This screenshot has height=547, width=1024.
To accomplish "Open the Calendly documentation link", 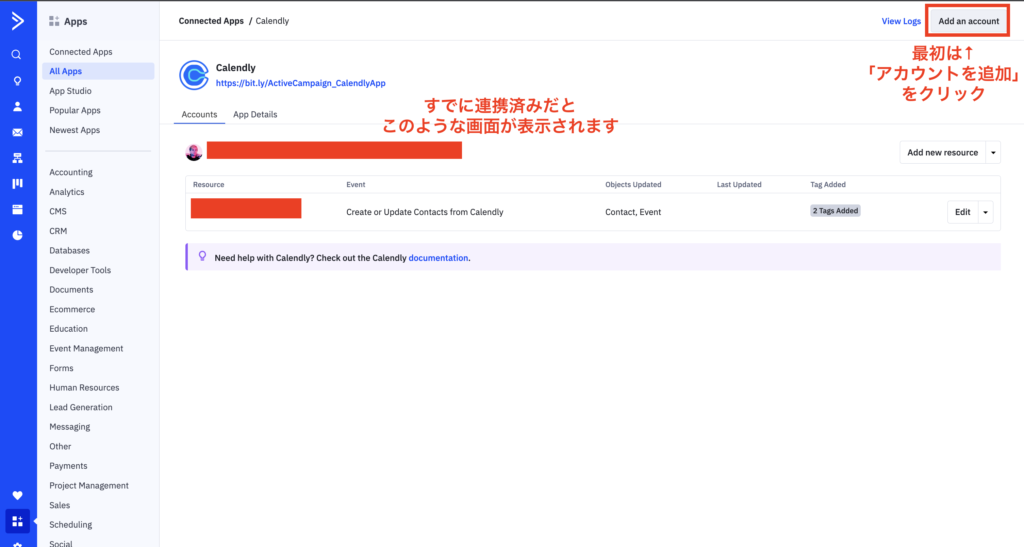I will [x=438, y=258].
